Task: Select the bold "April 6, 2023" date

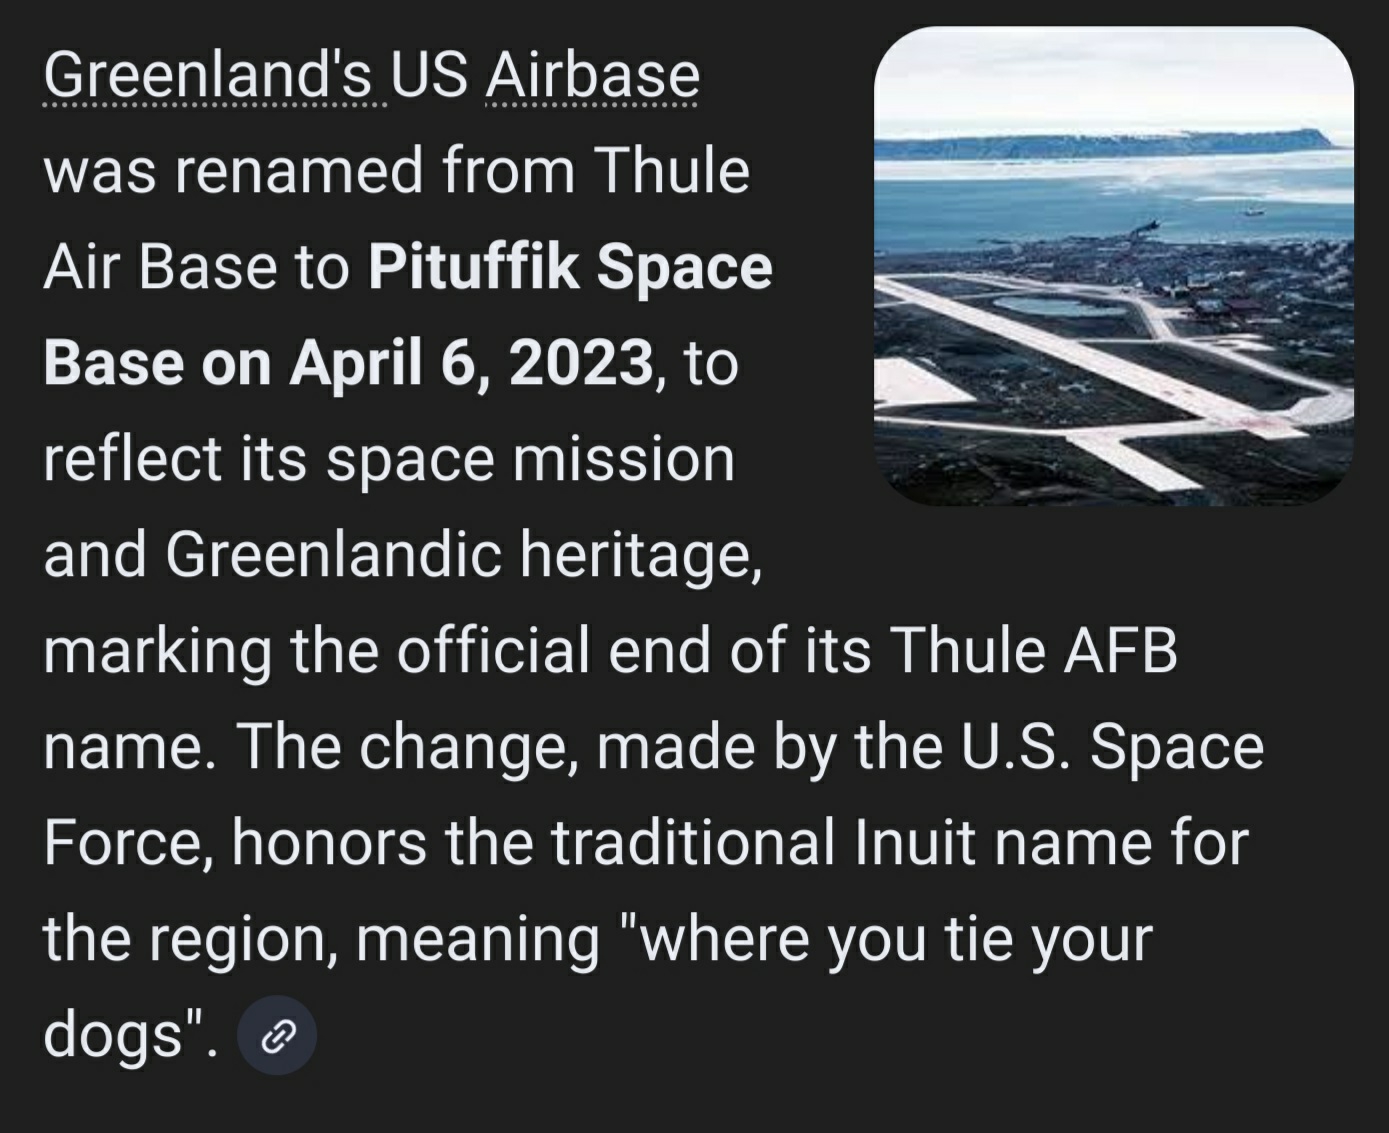Action: [471, 363]
